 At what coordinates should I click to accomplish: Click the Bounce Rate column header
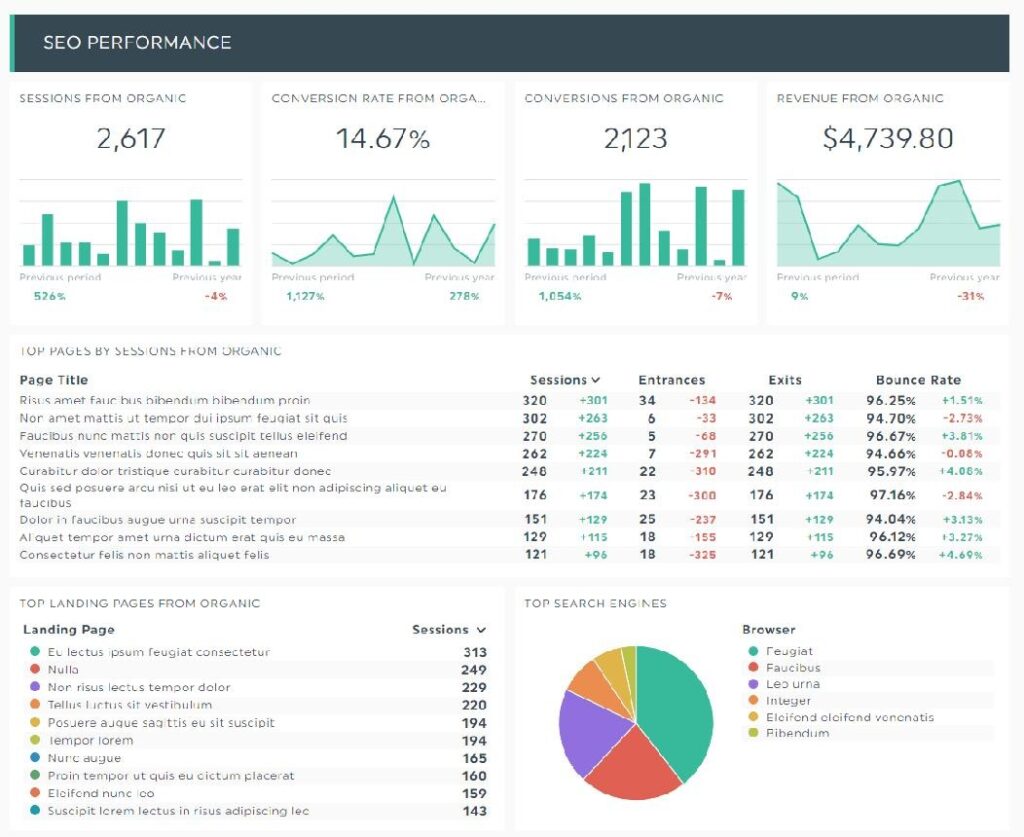[x=917, y=380]
